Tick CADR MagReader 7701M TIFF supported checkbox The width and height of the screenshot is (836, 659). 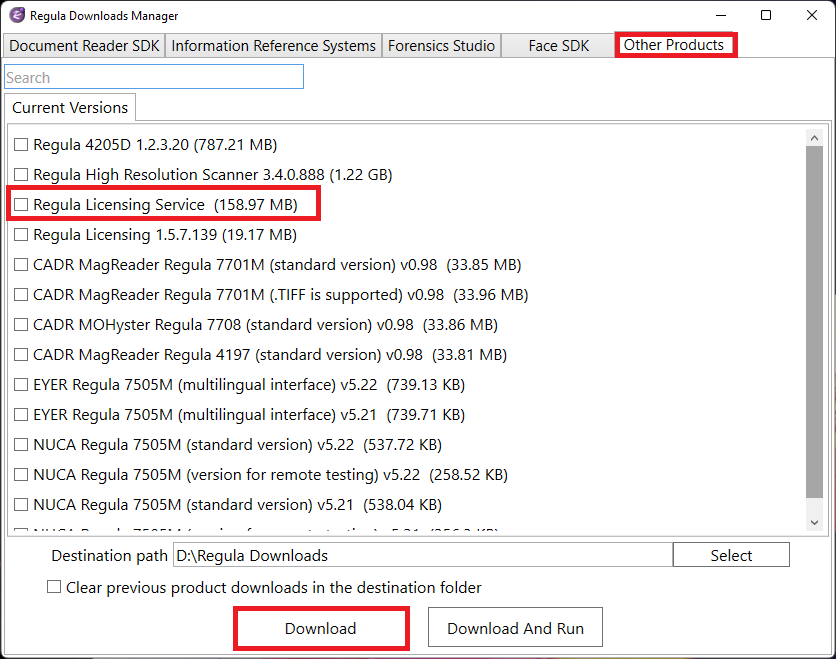21,294
